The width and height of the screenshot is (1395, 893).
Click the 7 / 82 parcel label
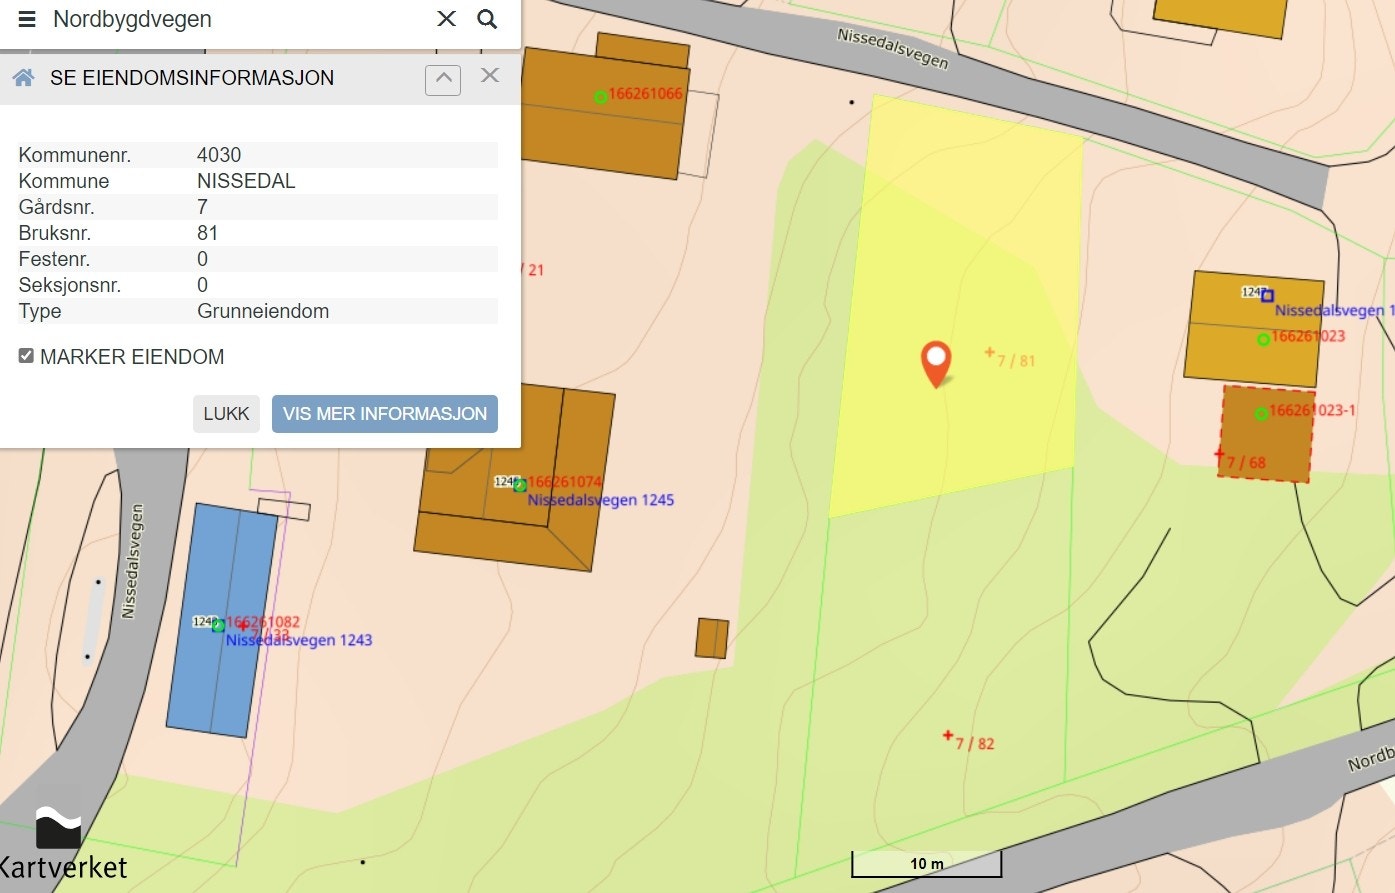pyautogui.click(x=975, y=743)
